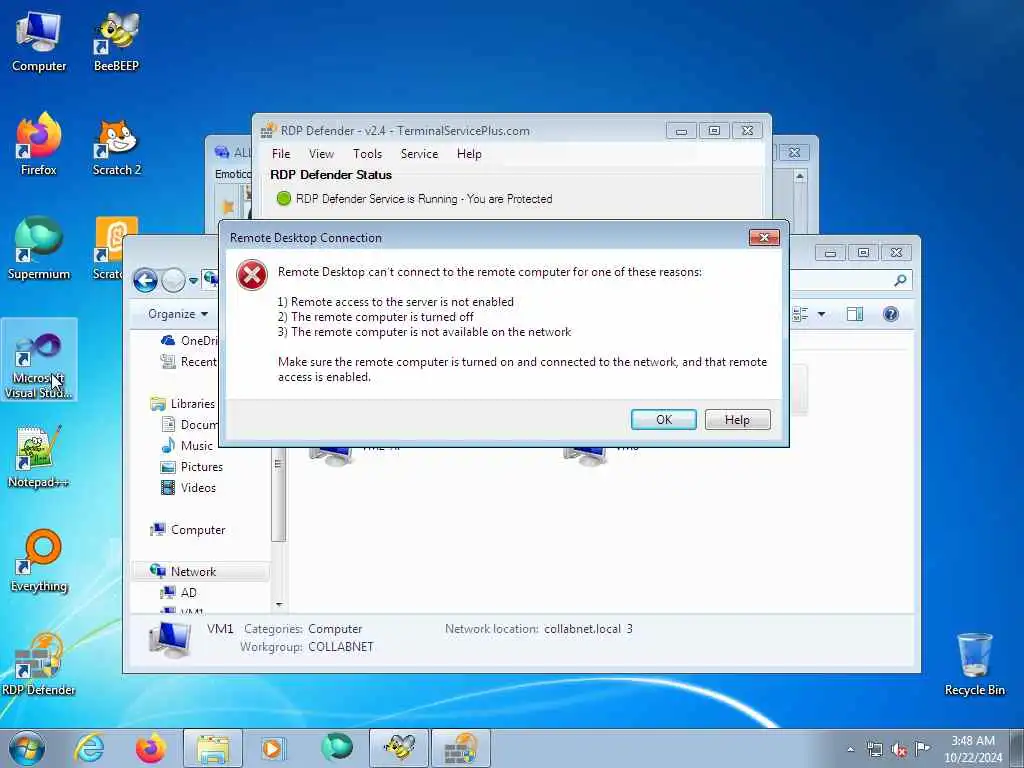Open File menu in RDP Defender
1024x768 pixels.
(281, 153)
